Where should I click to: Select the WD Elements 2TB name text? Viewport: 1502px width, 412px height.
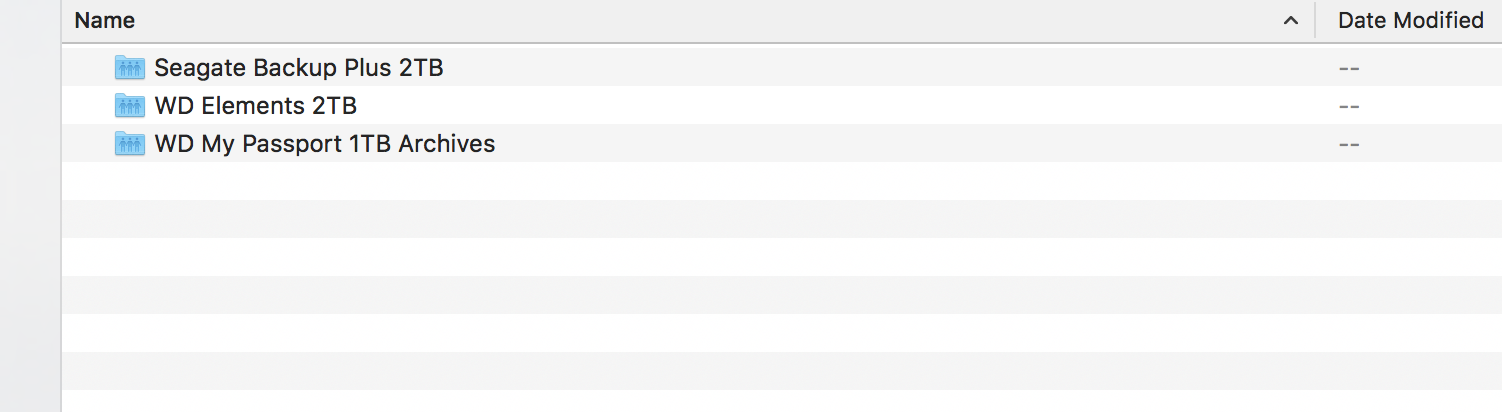pos(256,106)
